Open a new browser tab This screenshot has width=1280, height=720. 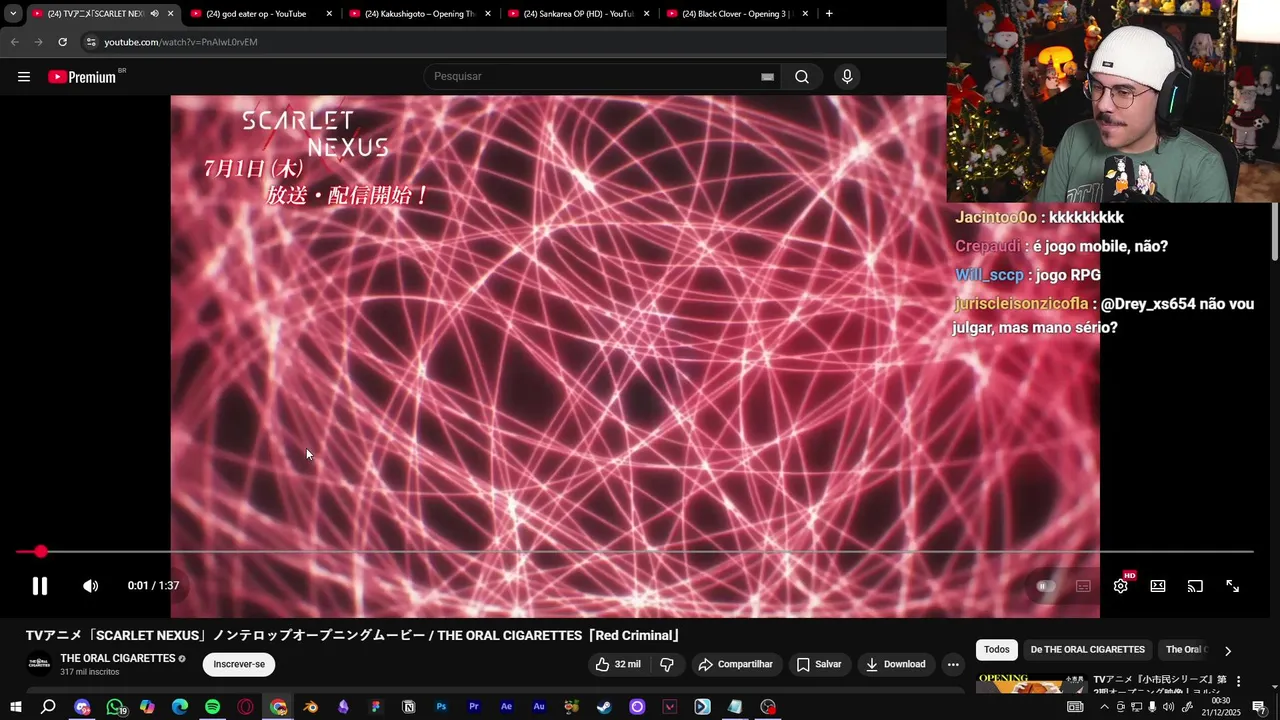829,14
